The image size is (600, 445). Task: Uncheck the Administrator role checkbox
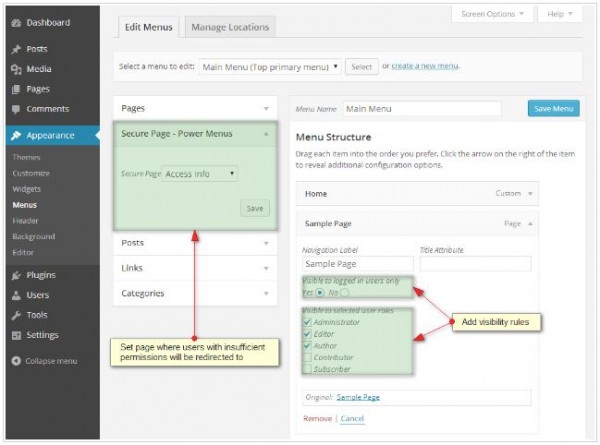click(307, 322)
